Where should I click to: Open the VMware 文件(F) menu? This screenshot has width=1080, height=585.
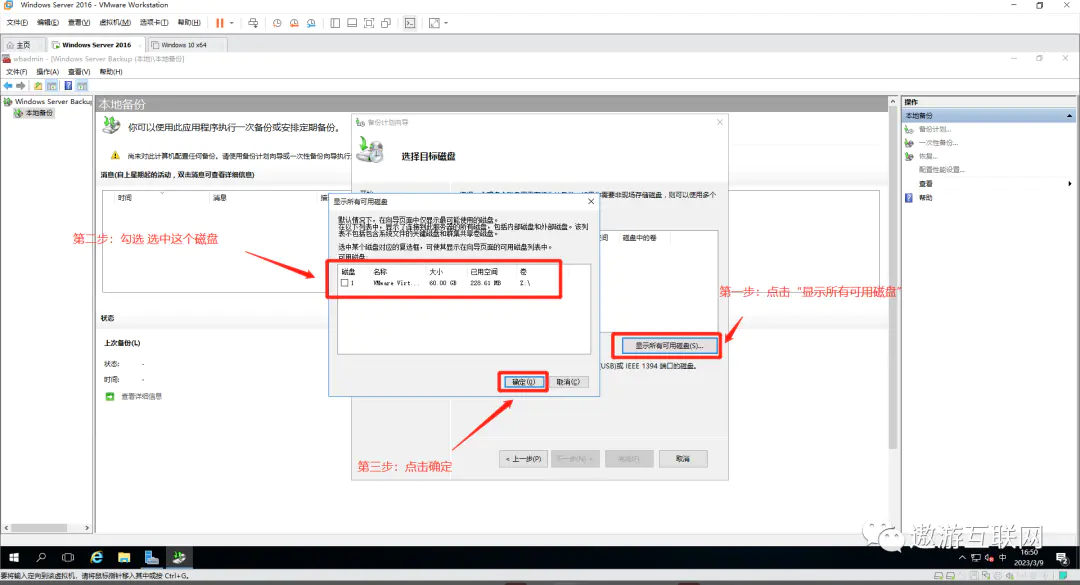(x=17, y=23)
